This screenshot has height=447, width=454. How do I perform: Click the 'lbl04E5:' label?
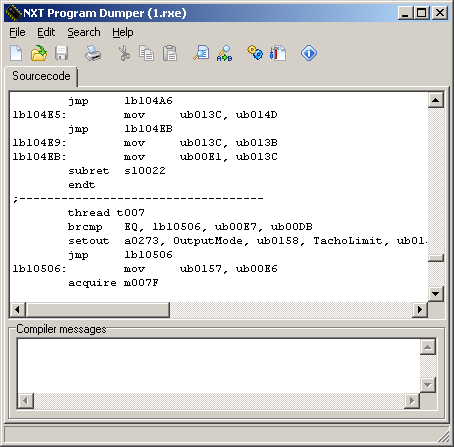39,115
